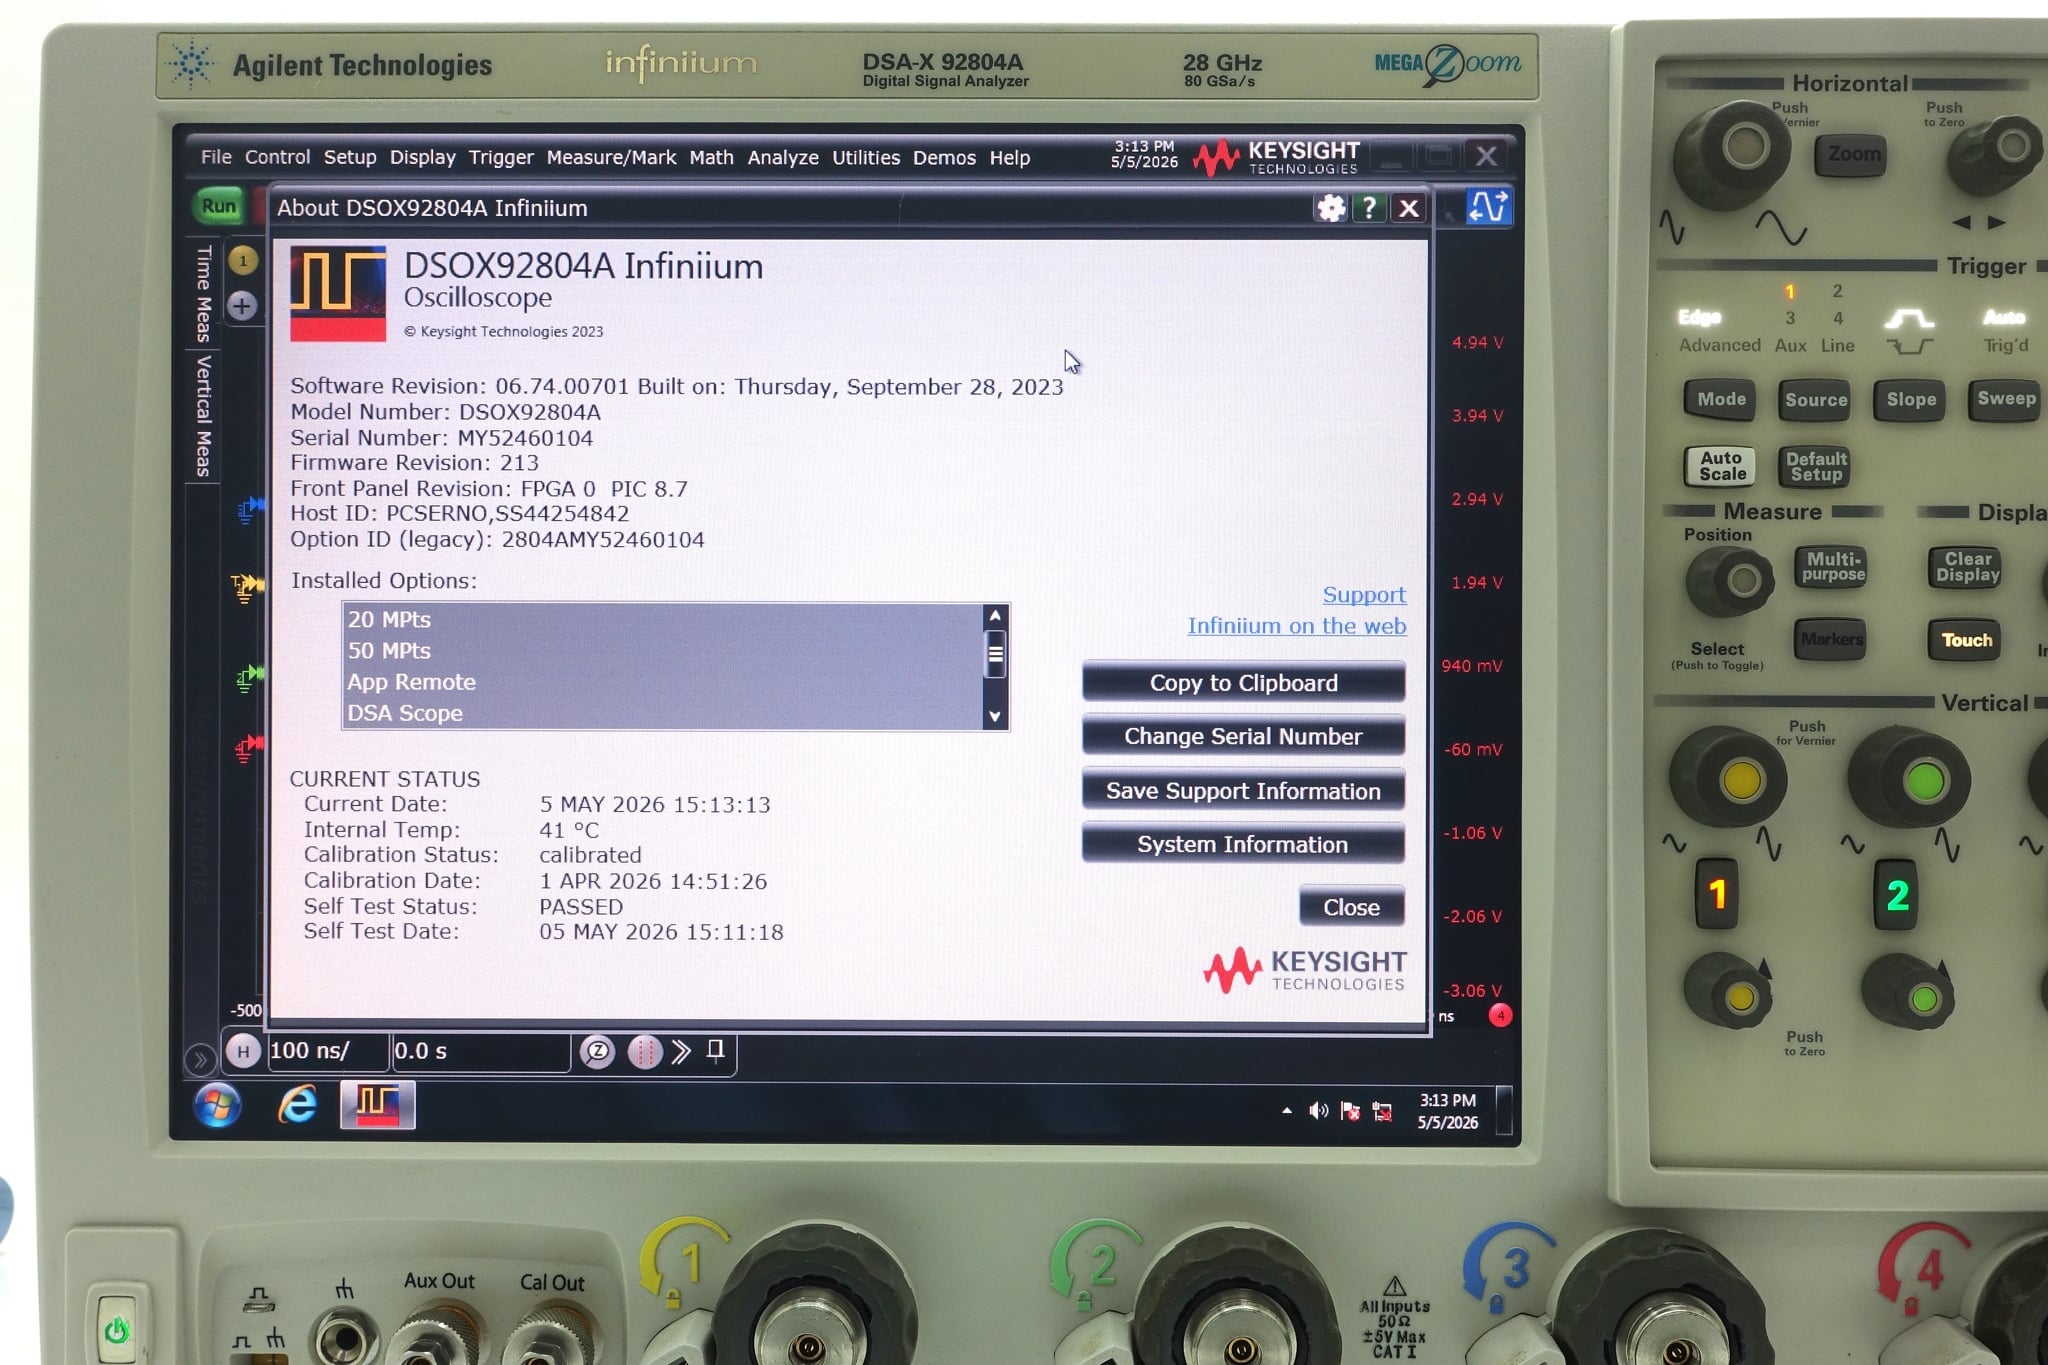2048x1365 pixels.
Task: Click the installed options scrollbar up arrow
Action: pyautogui.click(x=995, y=616)
